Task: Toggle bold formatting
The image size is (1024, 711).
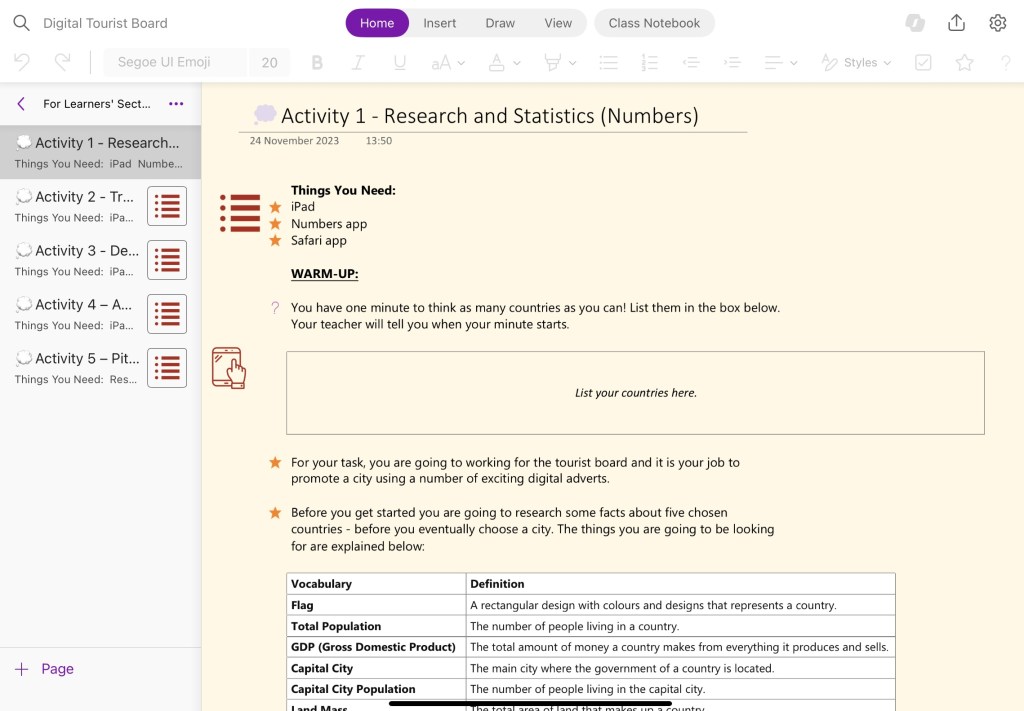Action: tap(317, 62)
